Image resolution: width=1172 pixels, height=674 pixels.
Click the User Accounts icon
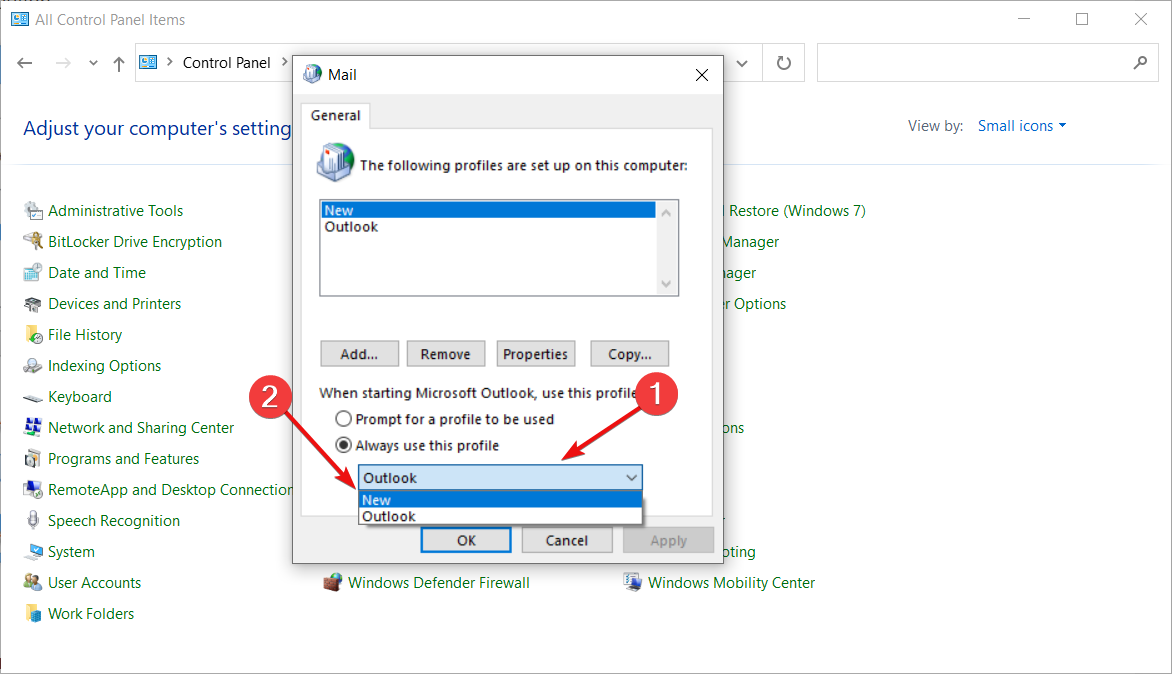(x=33, y=583)
